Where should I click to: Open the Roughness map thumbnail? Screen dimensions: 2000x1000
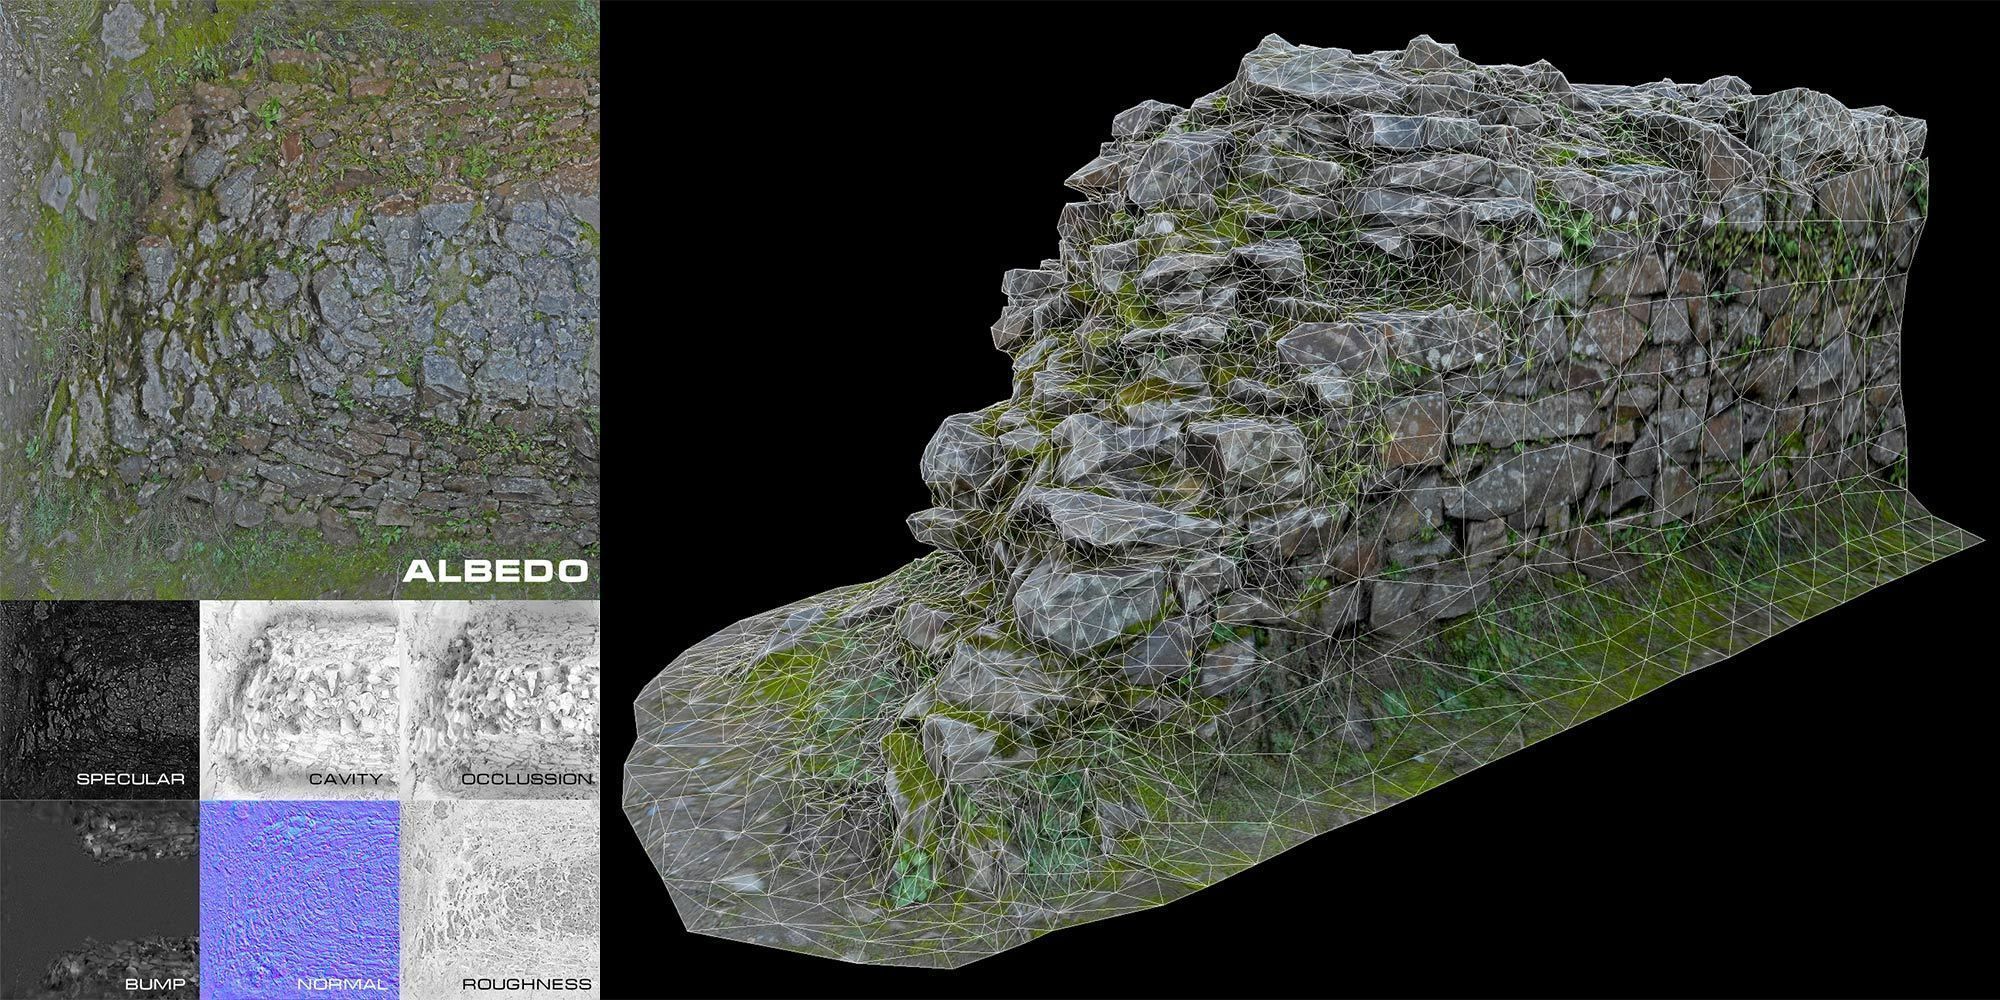click(500, 900)
